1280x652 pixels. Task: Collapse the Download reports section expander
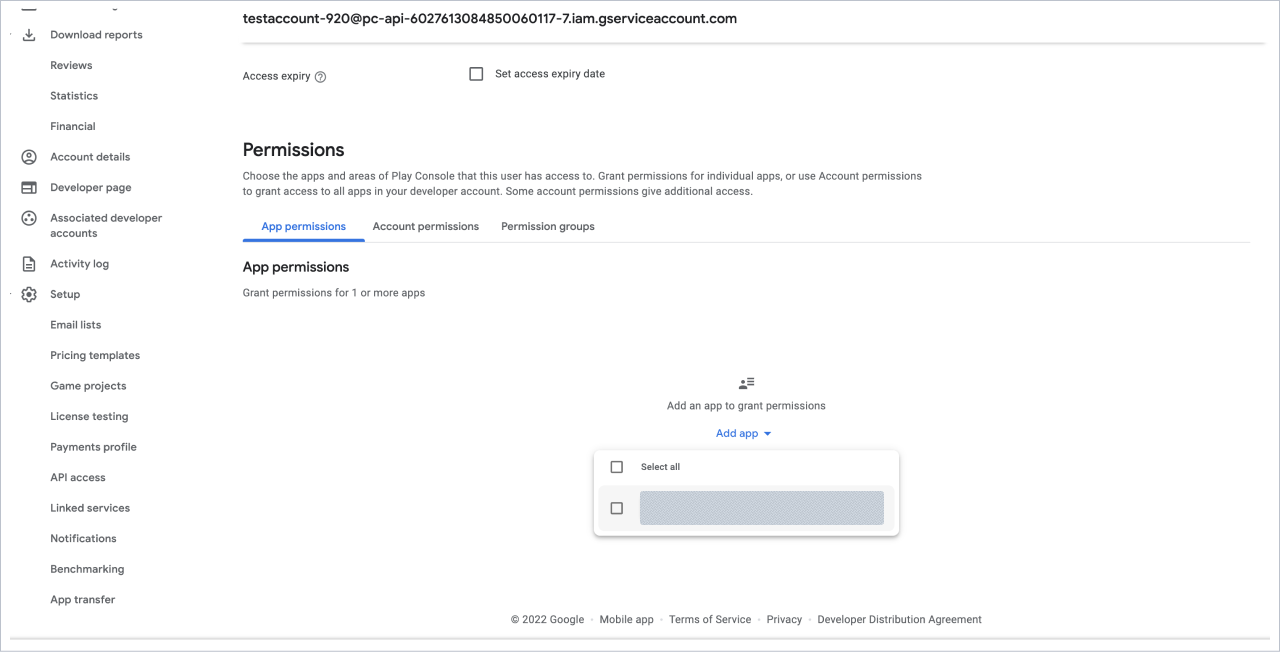click(x=11, y=35)
